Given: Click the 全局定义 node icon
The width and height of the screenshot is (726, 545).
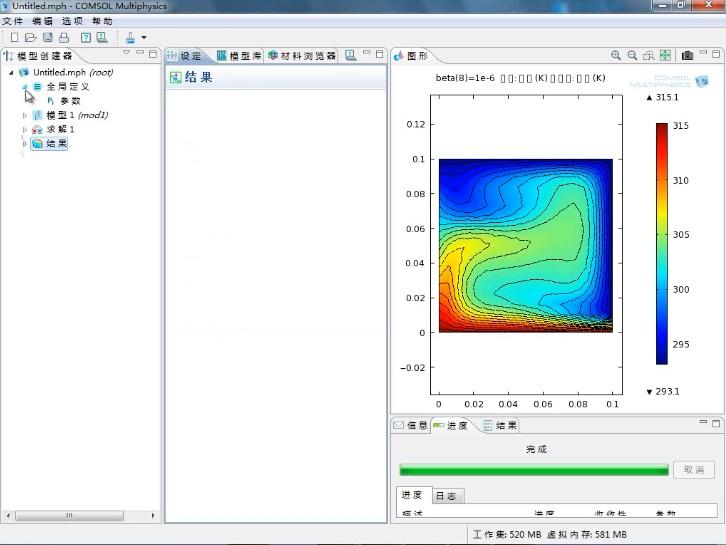Looking at the screenshot, I should [38, 87].
